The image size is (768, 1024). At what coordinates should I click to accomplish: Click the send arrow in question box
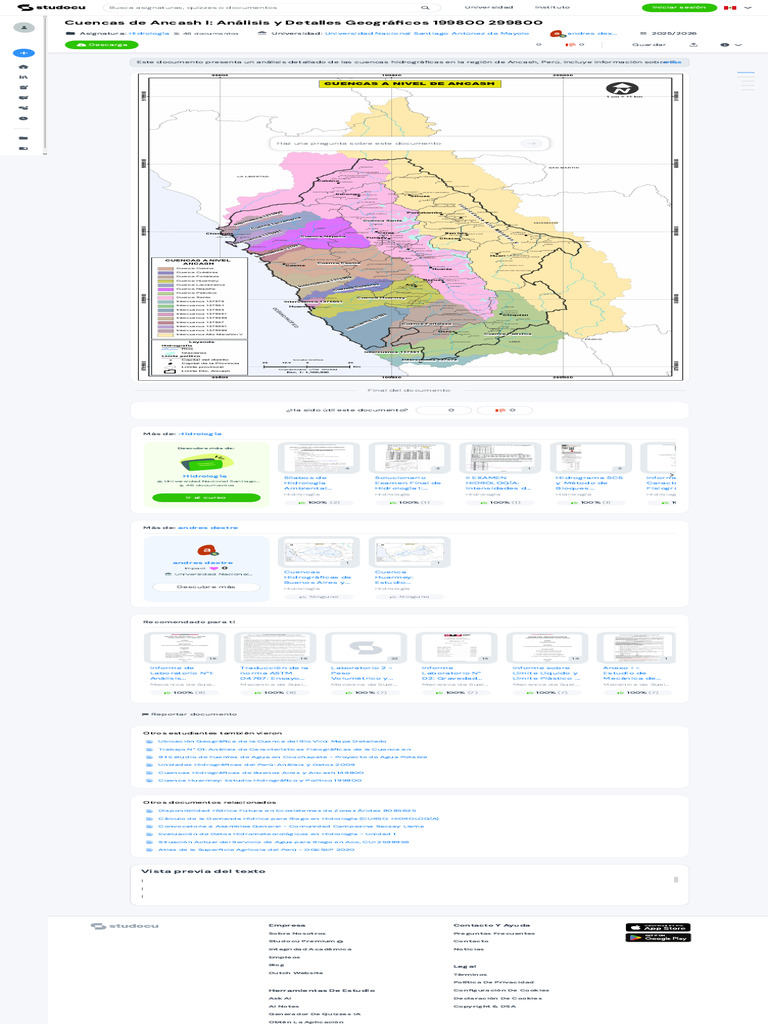click(x=532, y=143)
